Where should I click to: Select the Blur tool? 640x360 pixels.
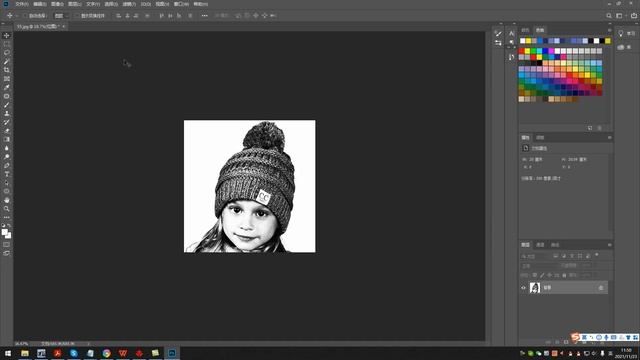pos(7,148)
